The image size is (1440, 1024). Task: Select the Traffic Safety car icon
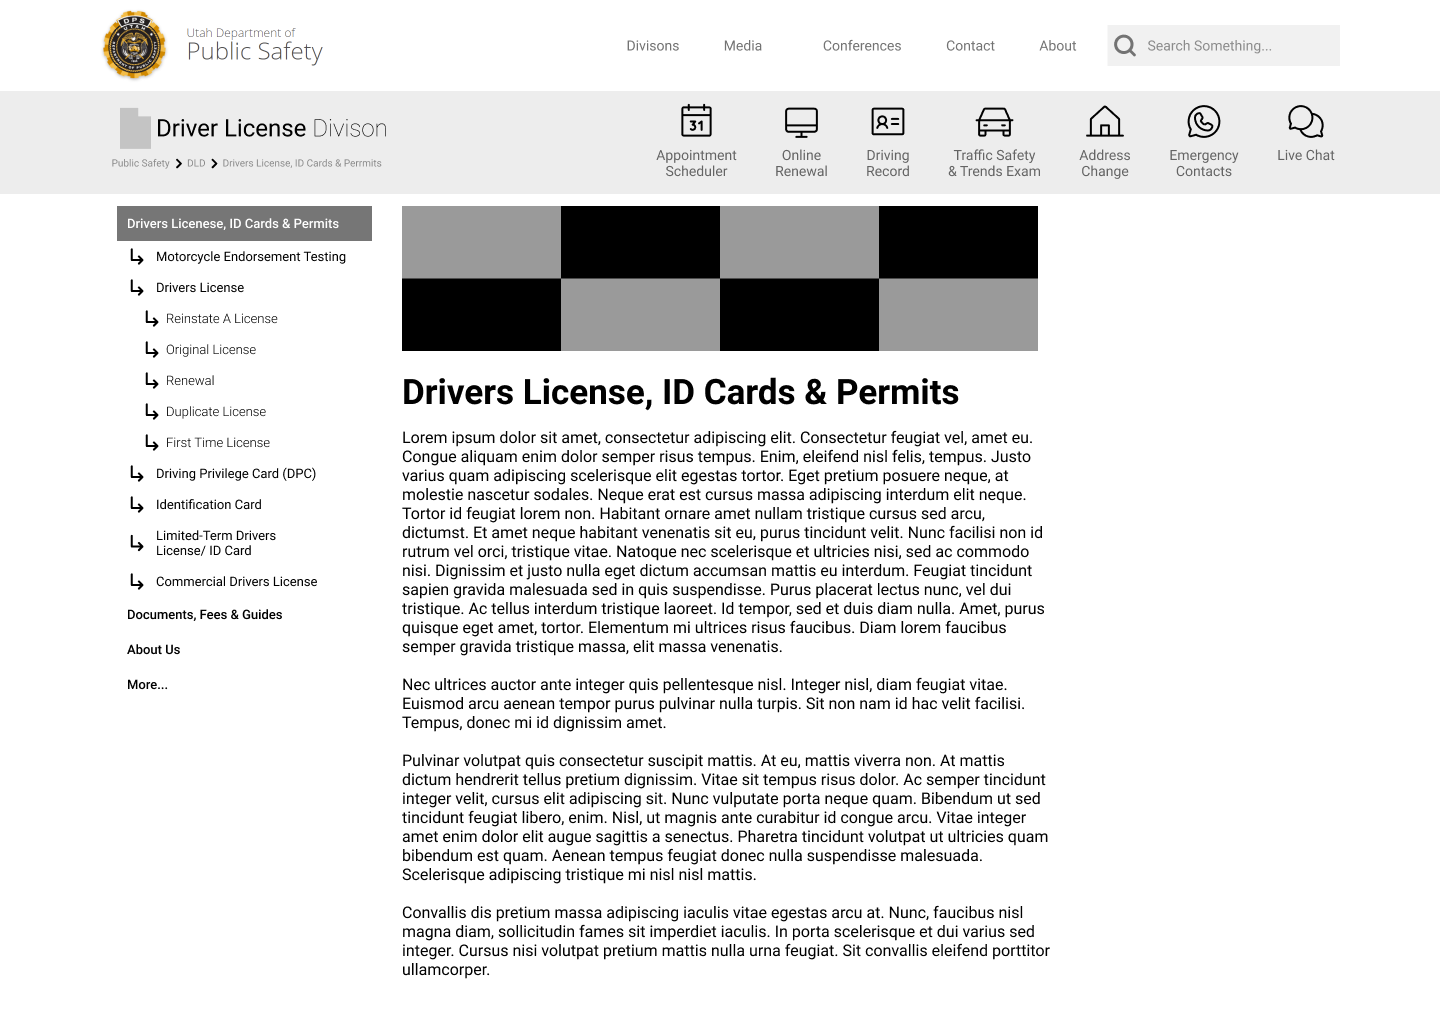click(994, 122)
